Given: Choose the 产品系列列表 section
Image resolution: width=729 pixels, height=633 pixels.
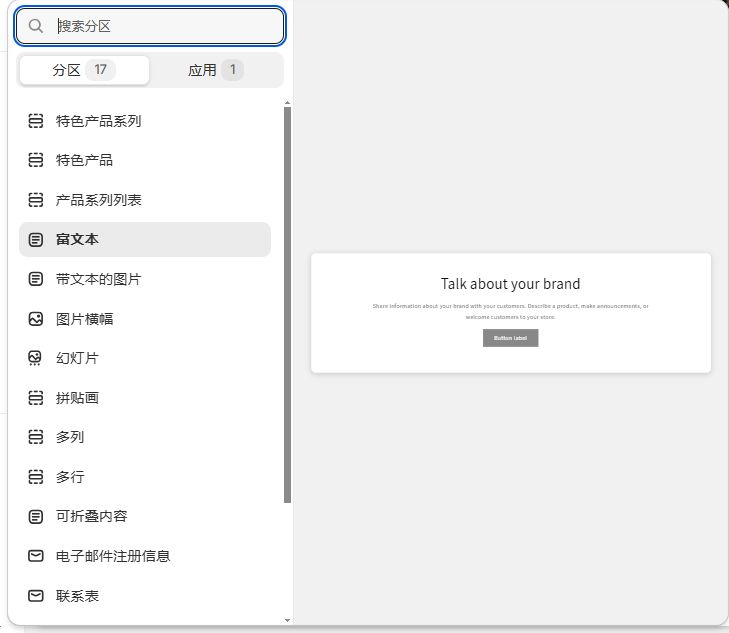Looking at the screenshot, I should (145, 200).
